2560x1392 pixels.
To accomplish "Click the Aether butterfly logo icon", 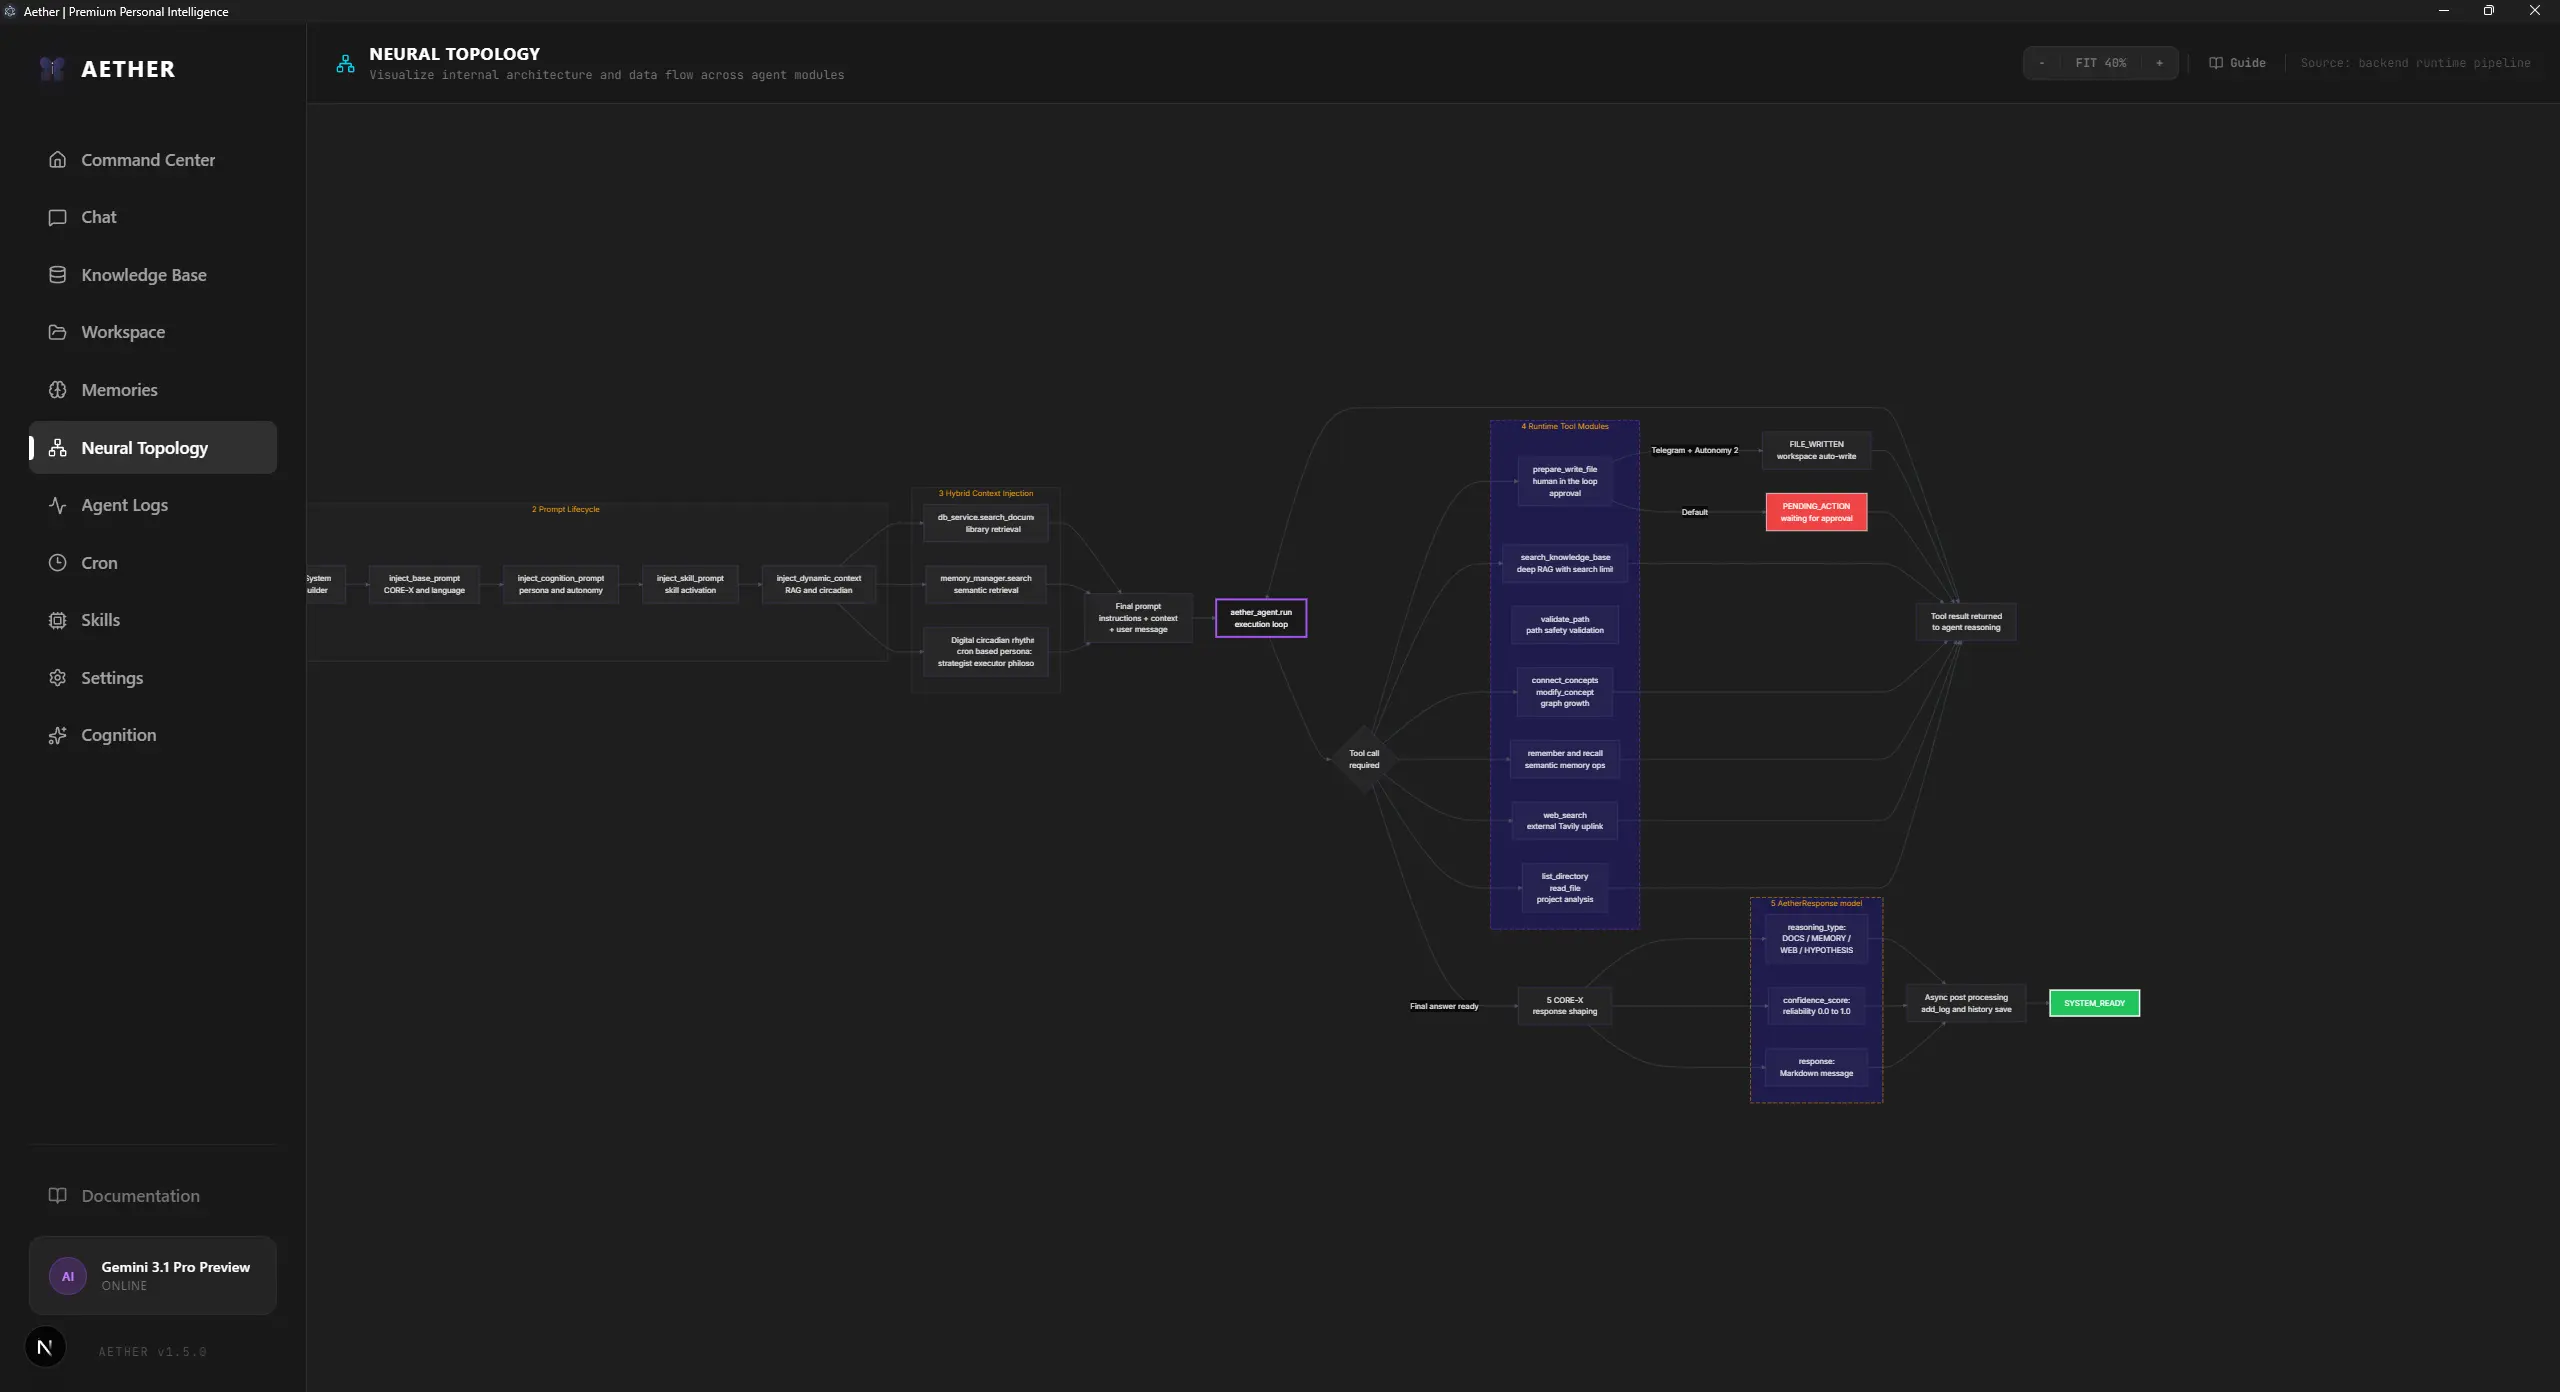I will pos(52,69).
